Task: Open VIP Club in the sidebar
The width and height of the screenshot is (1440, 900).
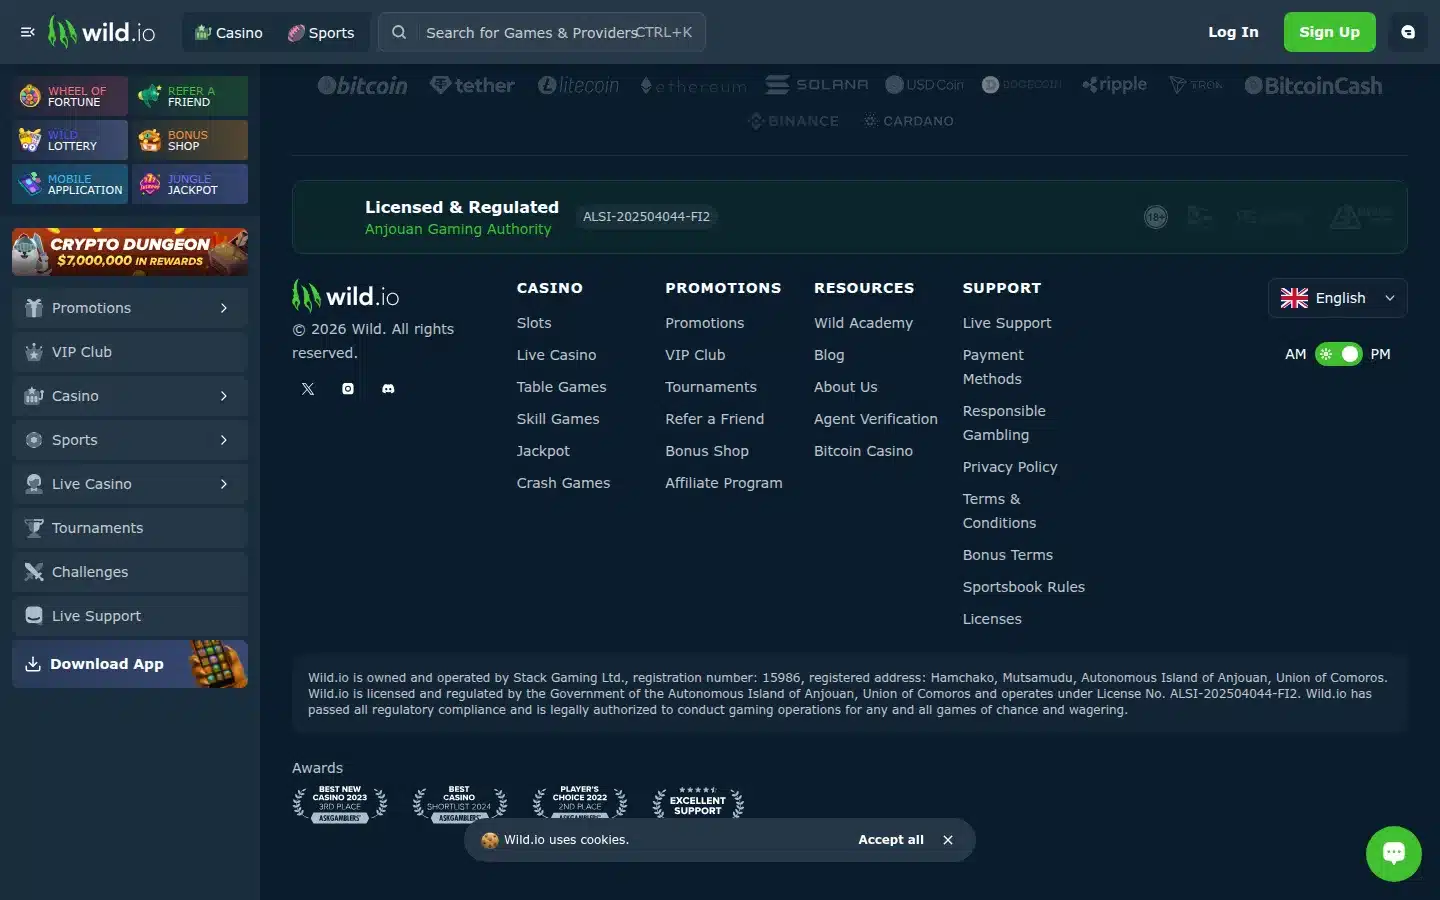Action: click(x=130, y=352)
